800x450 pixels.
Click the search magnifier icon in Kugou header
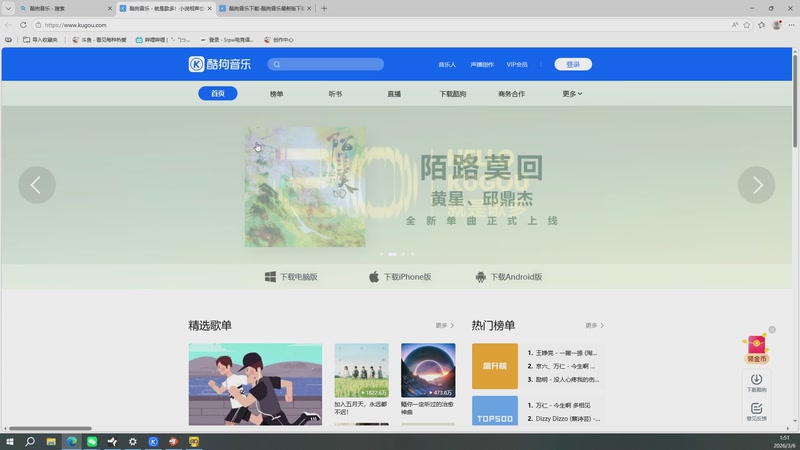(277, 64)
